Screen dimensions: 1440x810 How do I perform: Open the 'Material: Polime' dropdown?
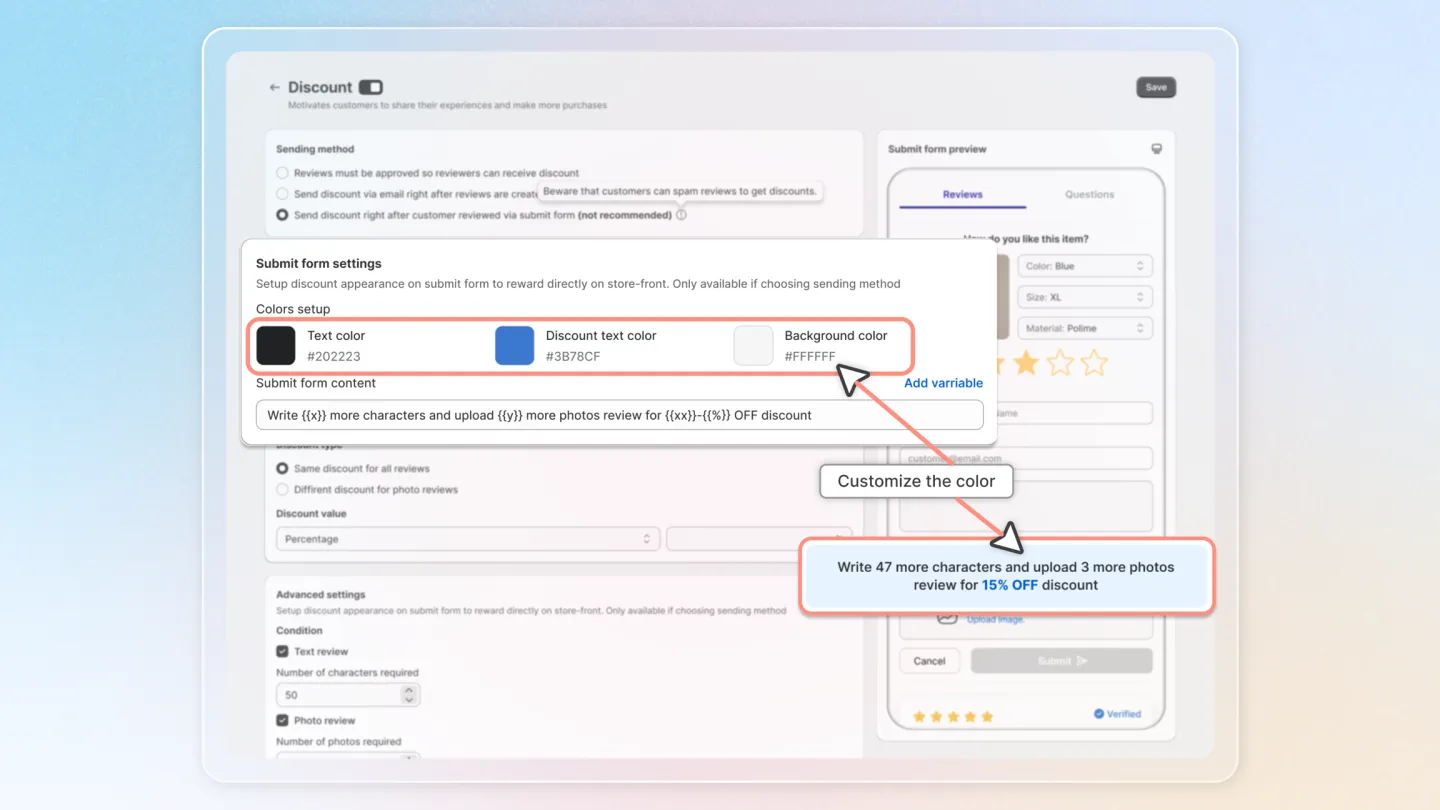click(1085, 328)
